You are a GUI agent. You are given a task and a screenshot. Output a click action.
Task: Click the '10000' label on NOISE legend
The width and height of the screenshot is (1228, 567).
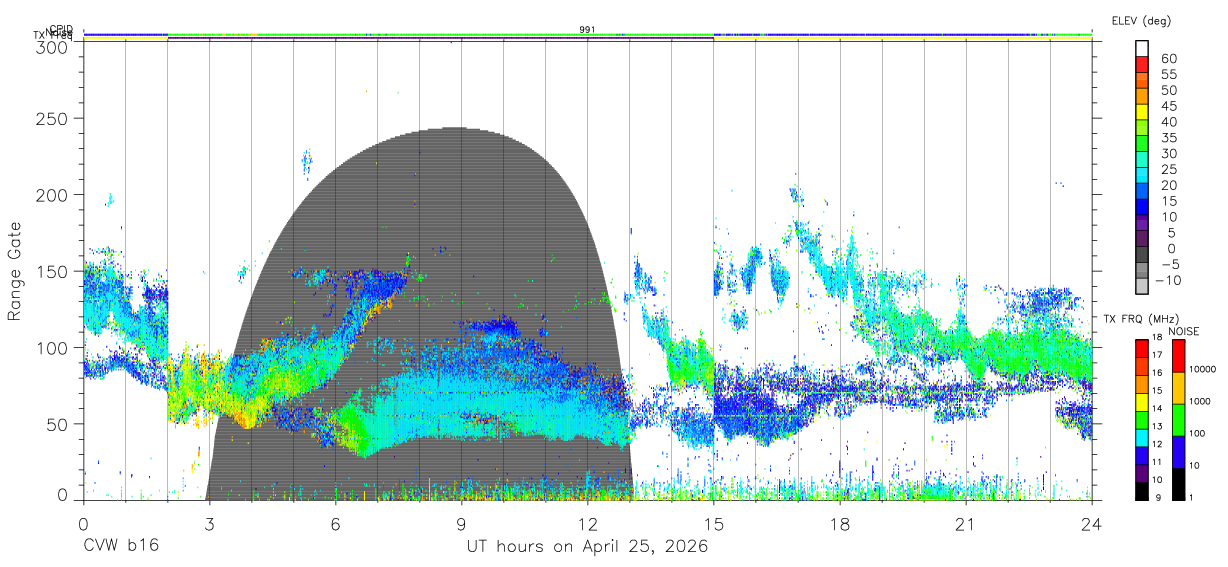1204,370
